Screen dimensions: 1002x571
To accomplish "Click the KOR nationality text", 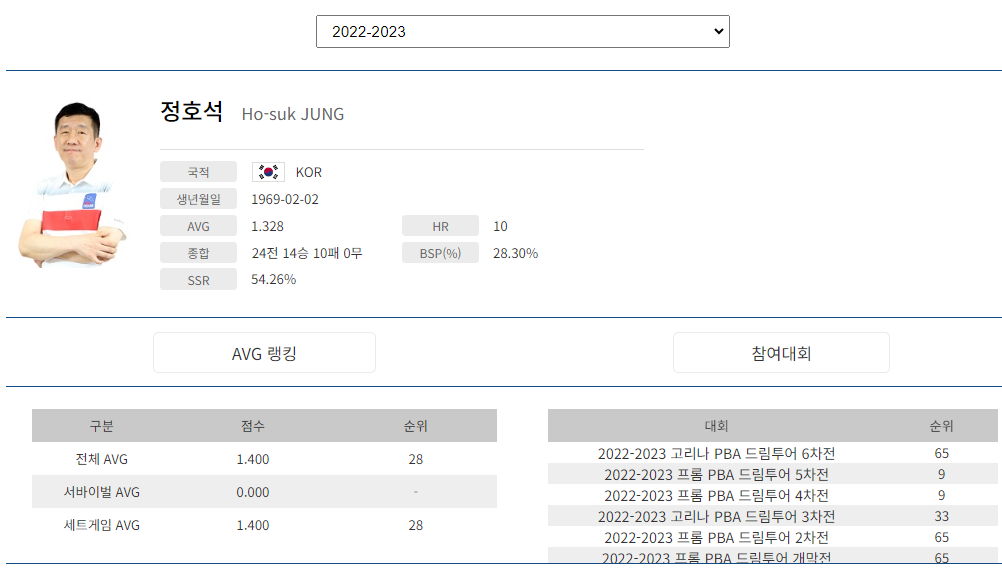I will (x=309, y=172).
